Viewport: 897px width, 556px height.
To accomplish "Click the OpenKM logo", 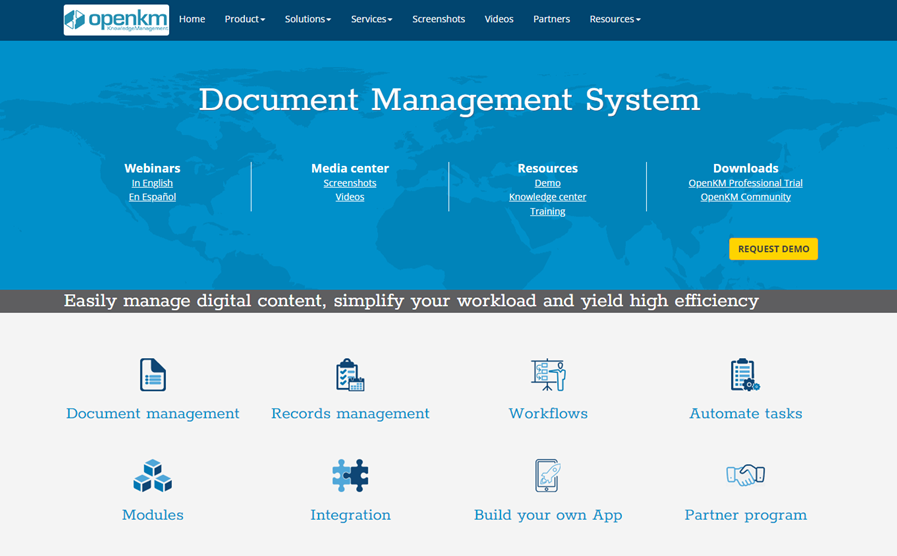I will [116, 20].
